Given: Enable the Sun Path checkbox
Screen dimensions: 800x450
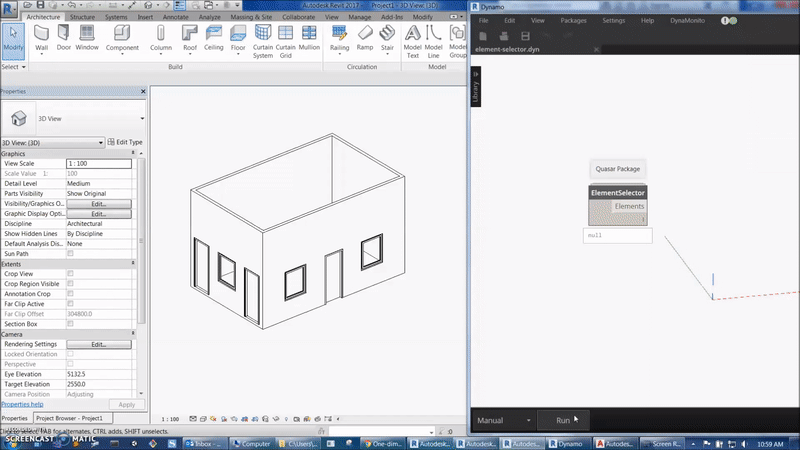Looking at the screenshot, I should coord(70,254).
